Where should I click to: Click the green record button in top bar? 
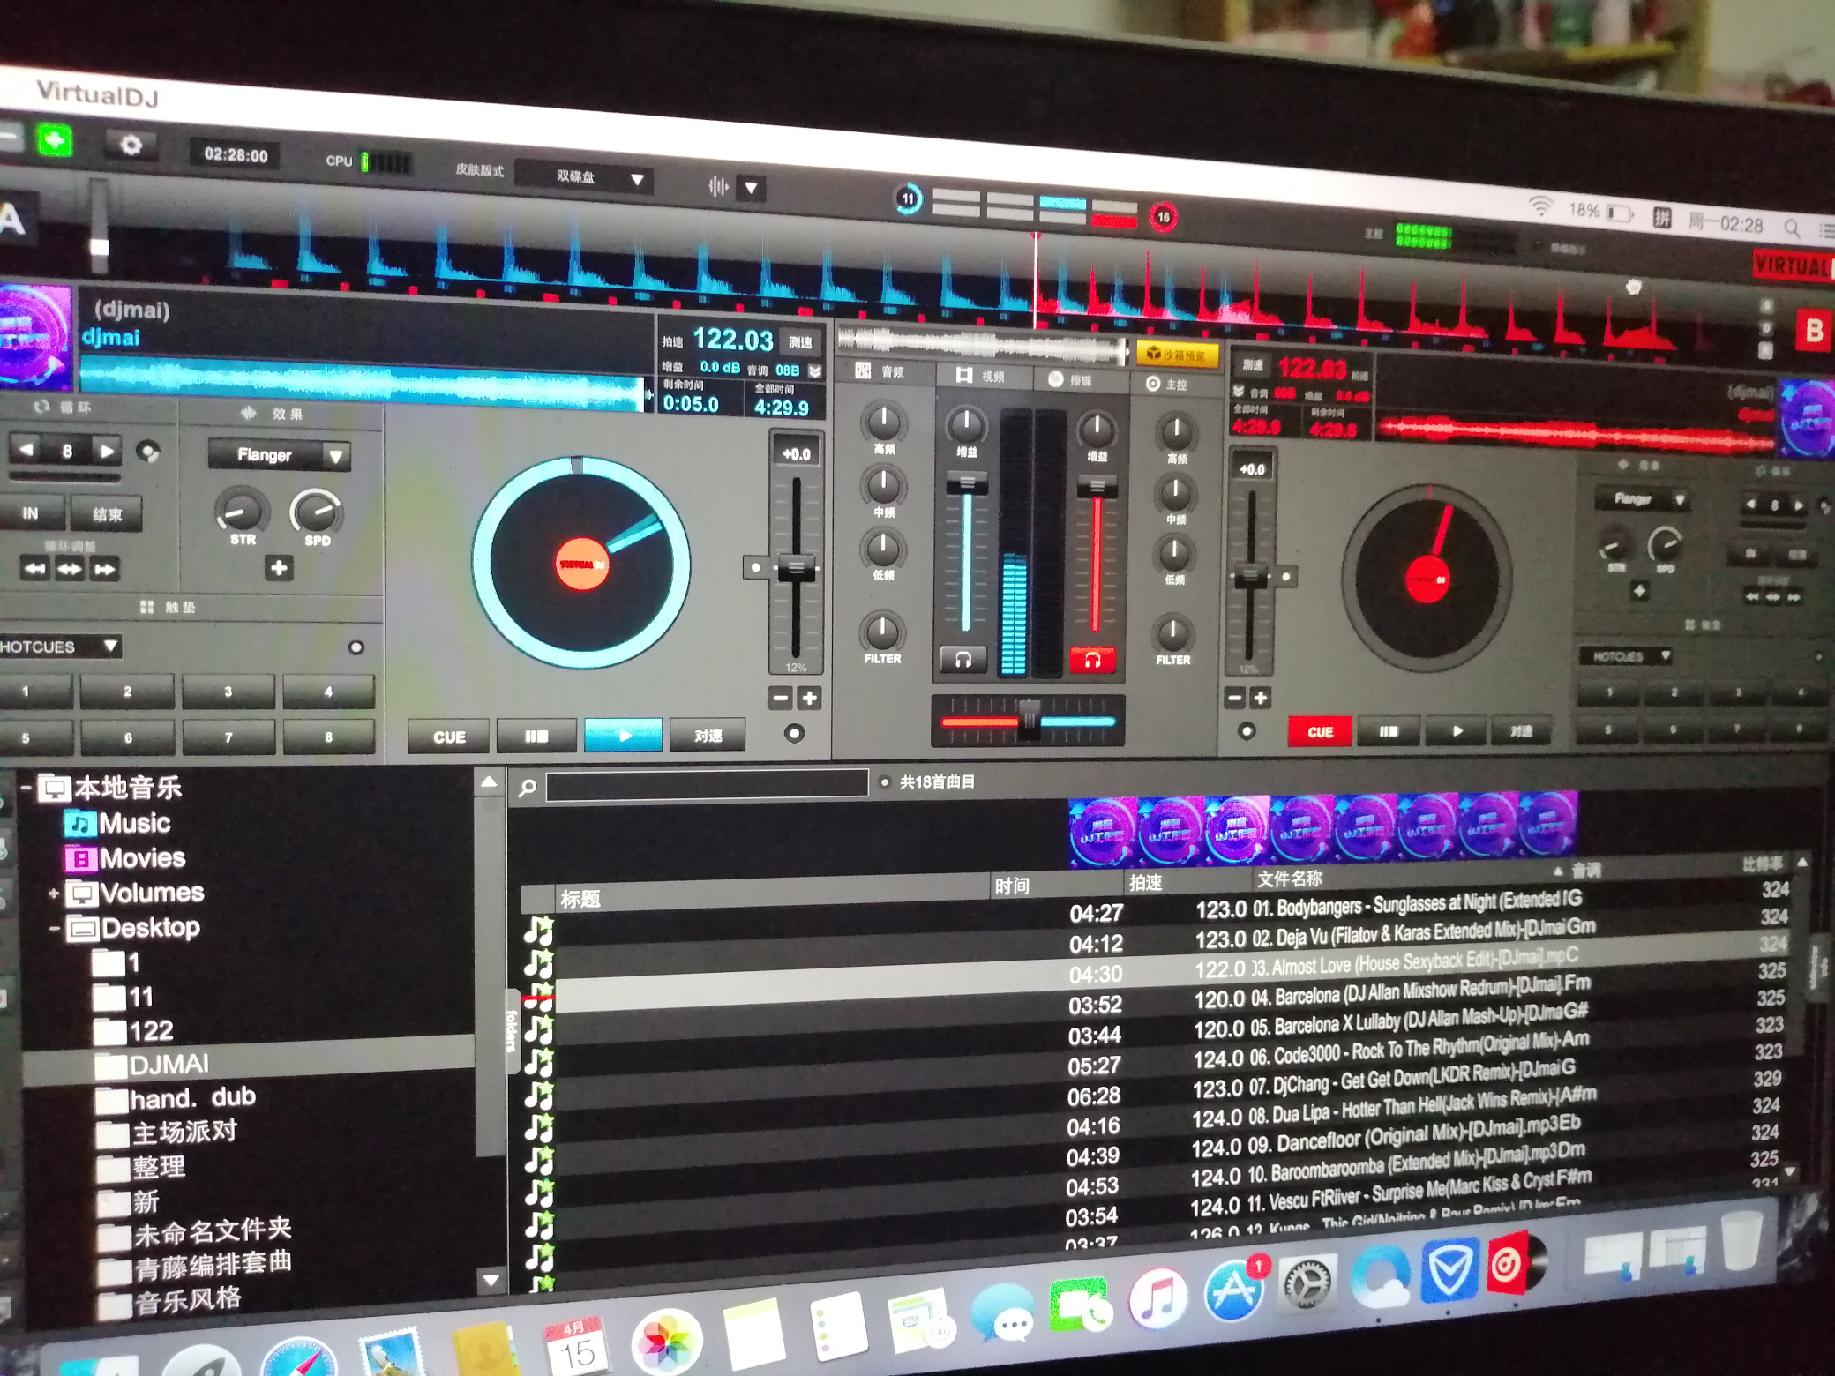[55, 140]
